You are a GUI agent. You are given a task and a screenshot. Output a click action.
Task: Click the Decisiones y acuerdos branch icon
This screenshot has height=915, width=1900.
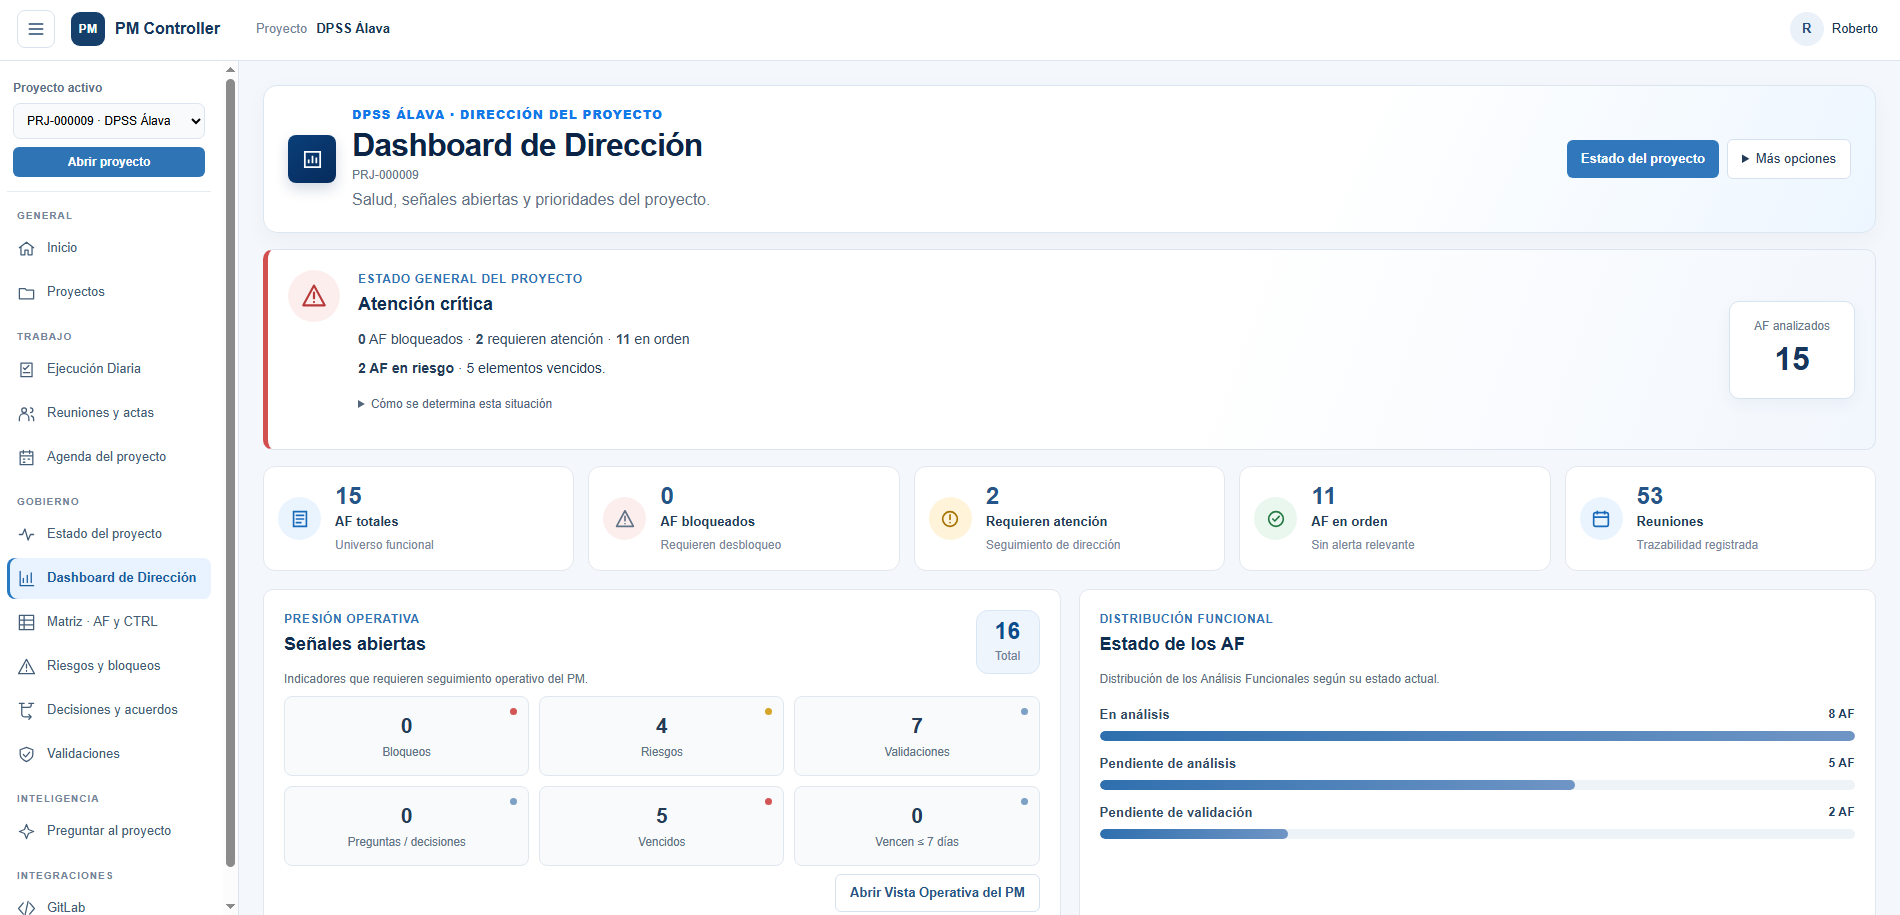tap(27, 711)
